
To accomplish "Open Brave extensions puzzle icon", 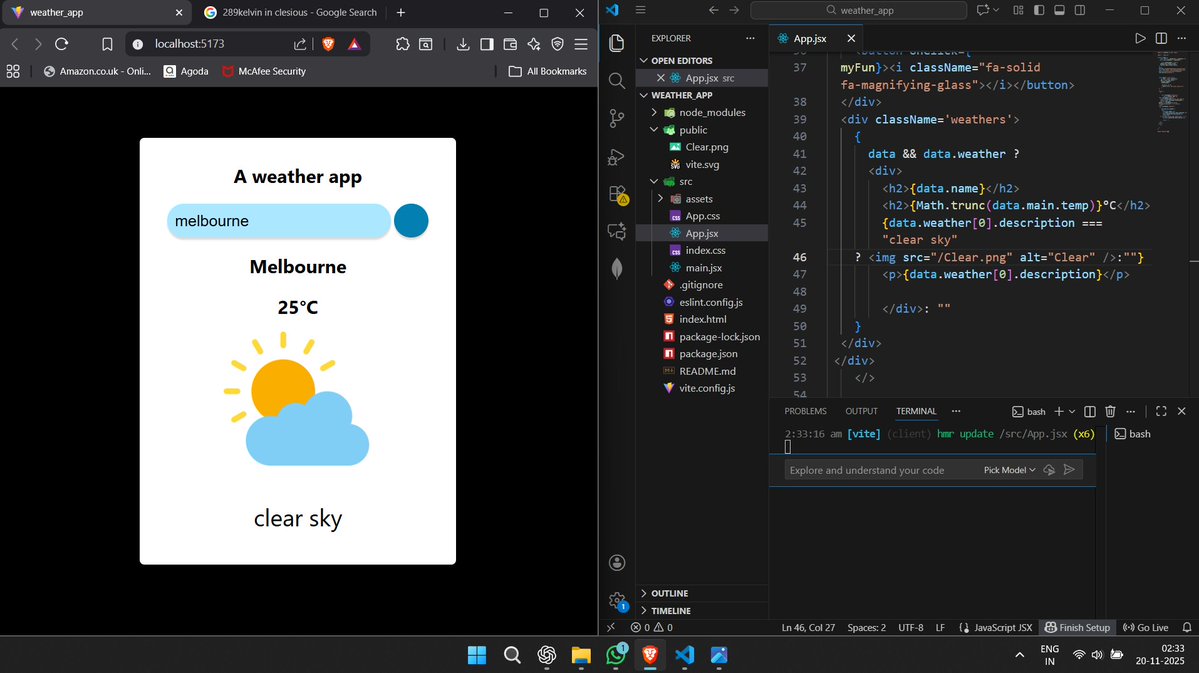I will [402, 44].
